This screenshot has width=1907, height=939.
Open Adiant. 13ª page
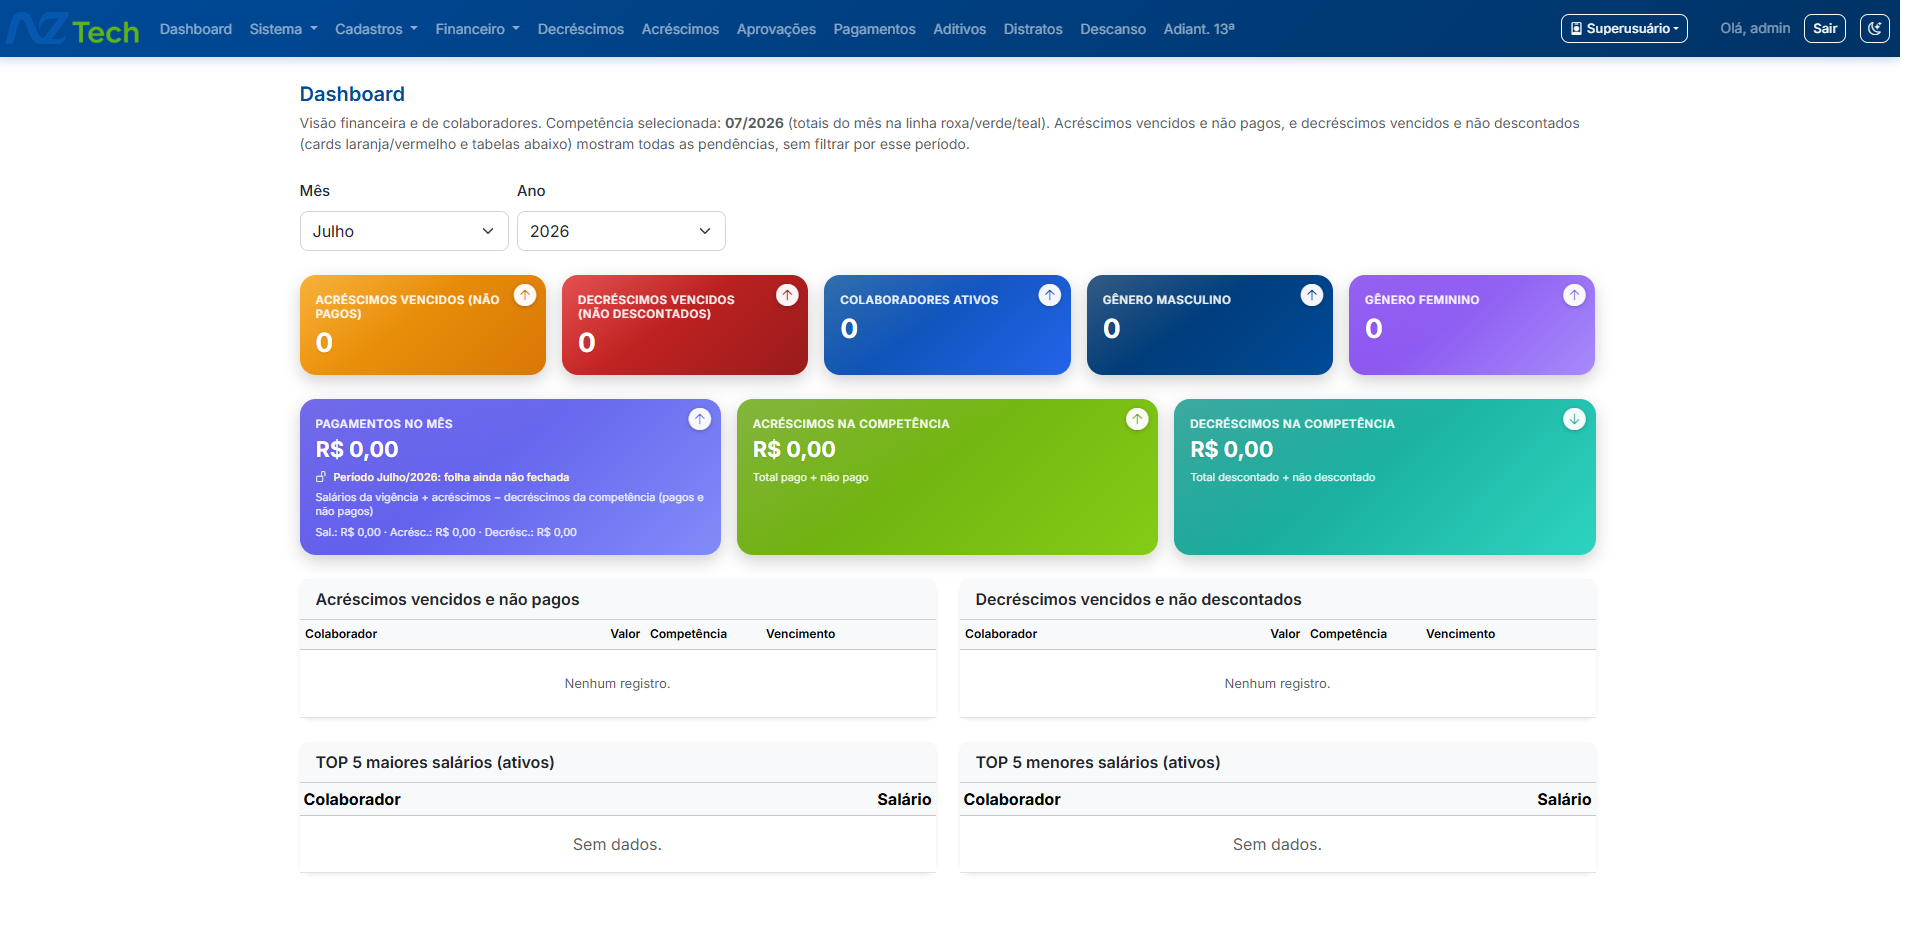[1199, 29]
